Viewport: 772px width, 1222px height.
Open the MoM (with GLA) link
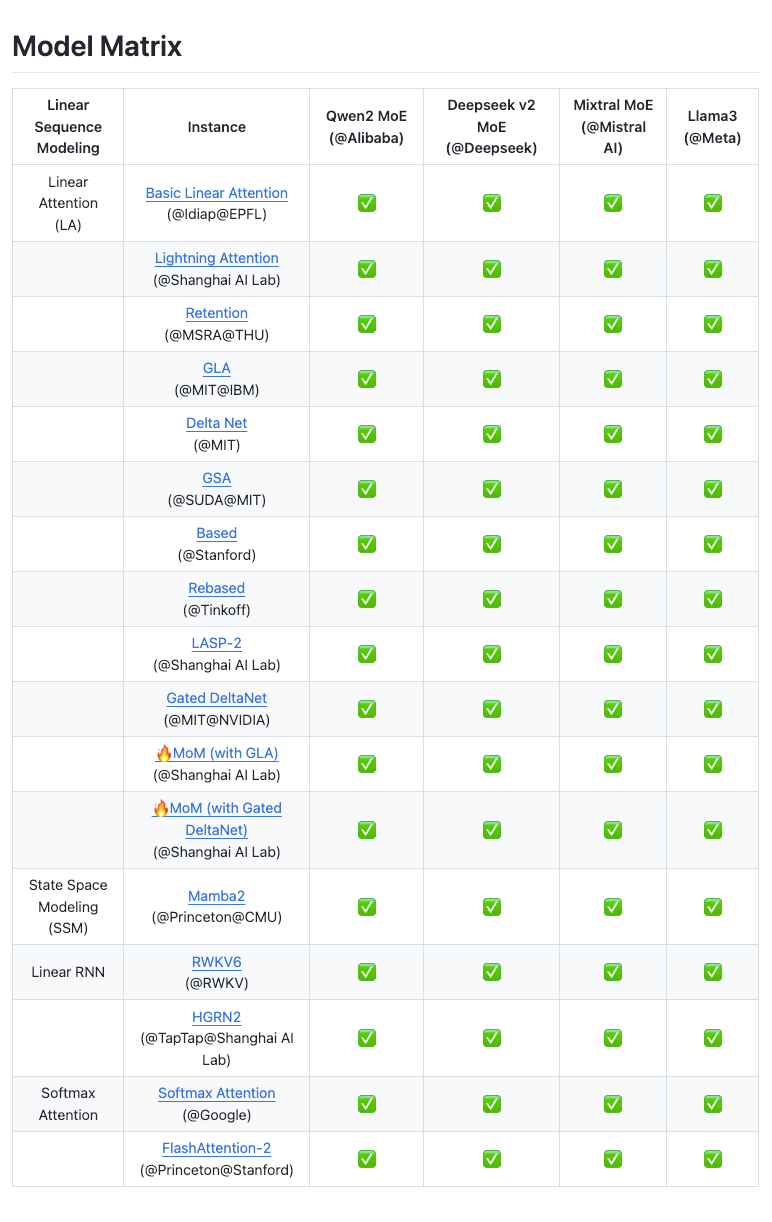[216, 753]
